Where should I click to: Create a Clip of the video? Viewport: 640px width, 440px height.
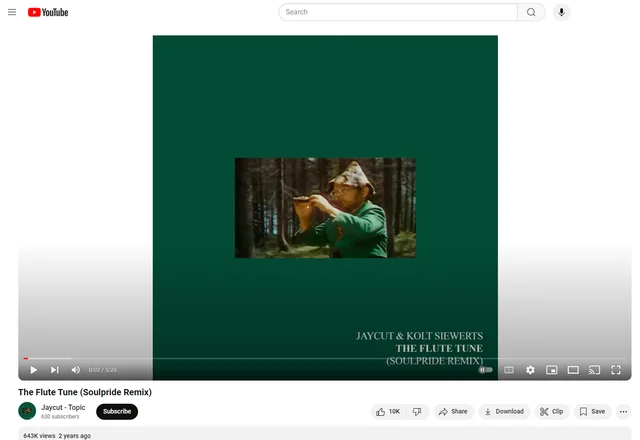pos(552,411)
